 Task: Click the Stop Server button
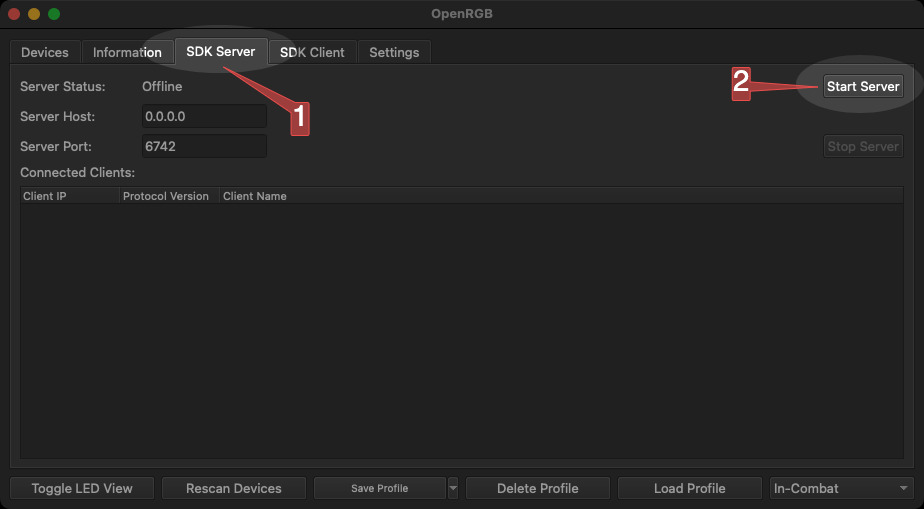(x=863, y=146)
